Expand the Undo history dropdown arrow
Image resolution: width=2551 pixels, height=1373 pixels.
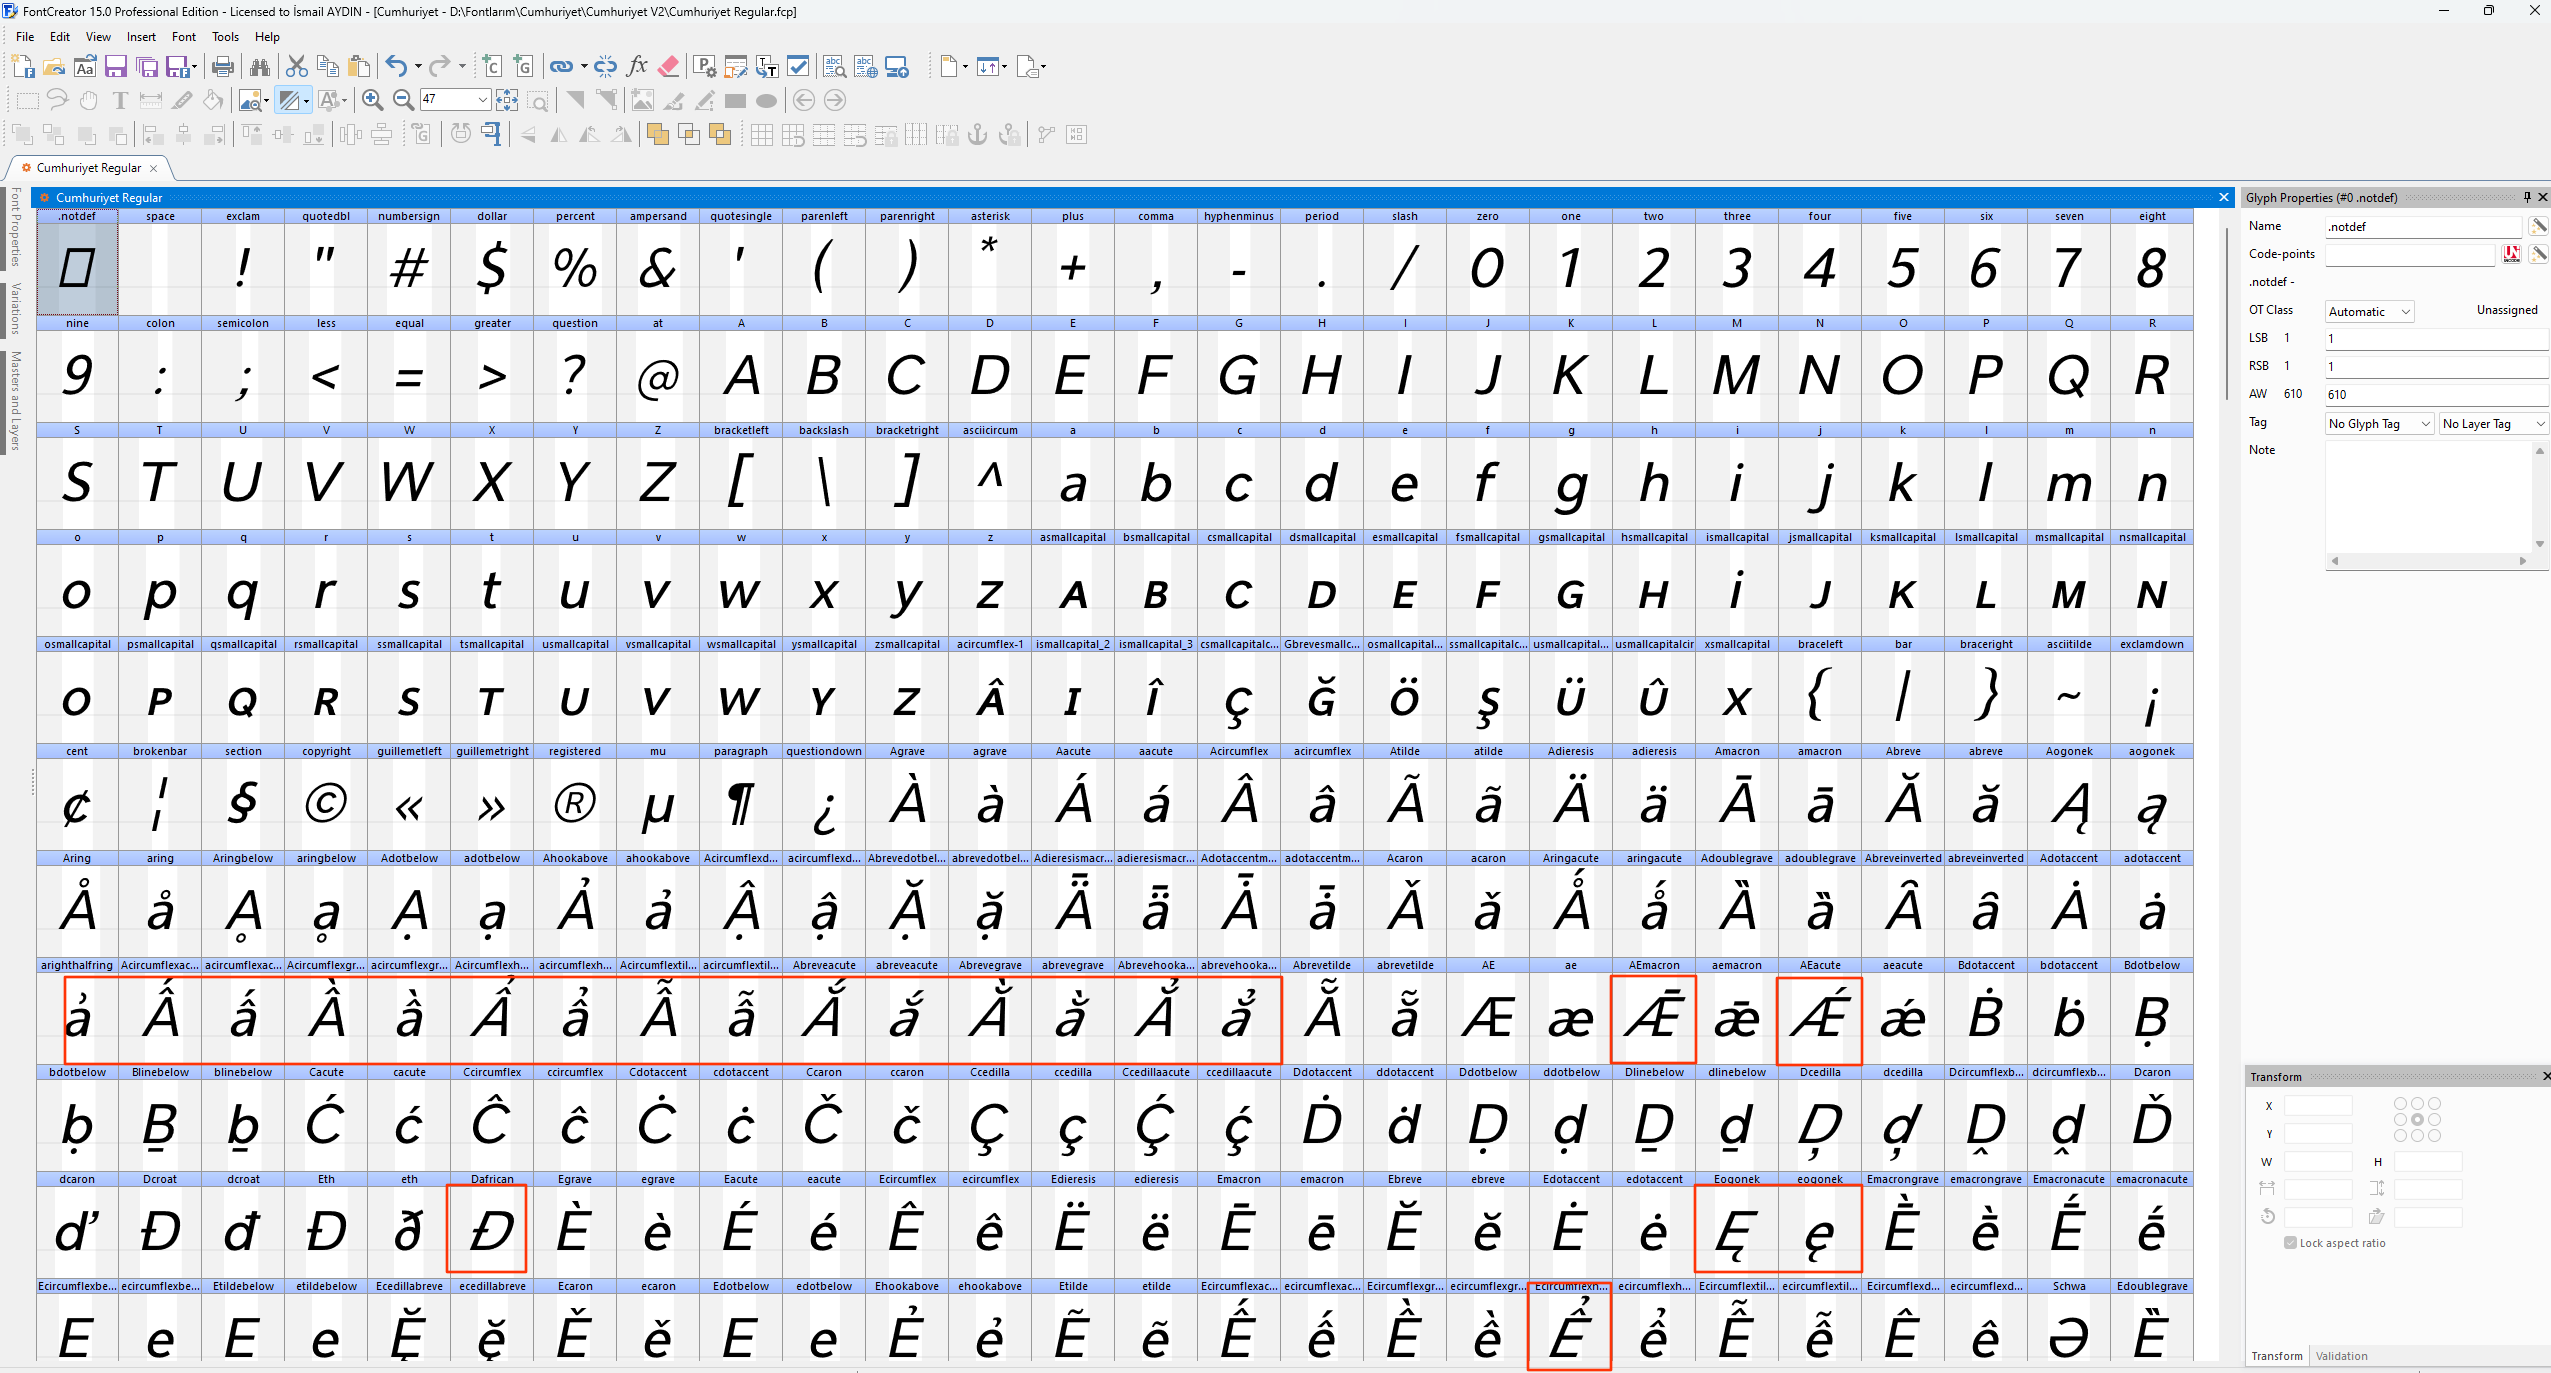pos(417,67)
